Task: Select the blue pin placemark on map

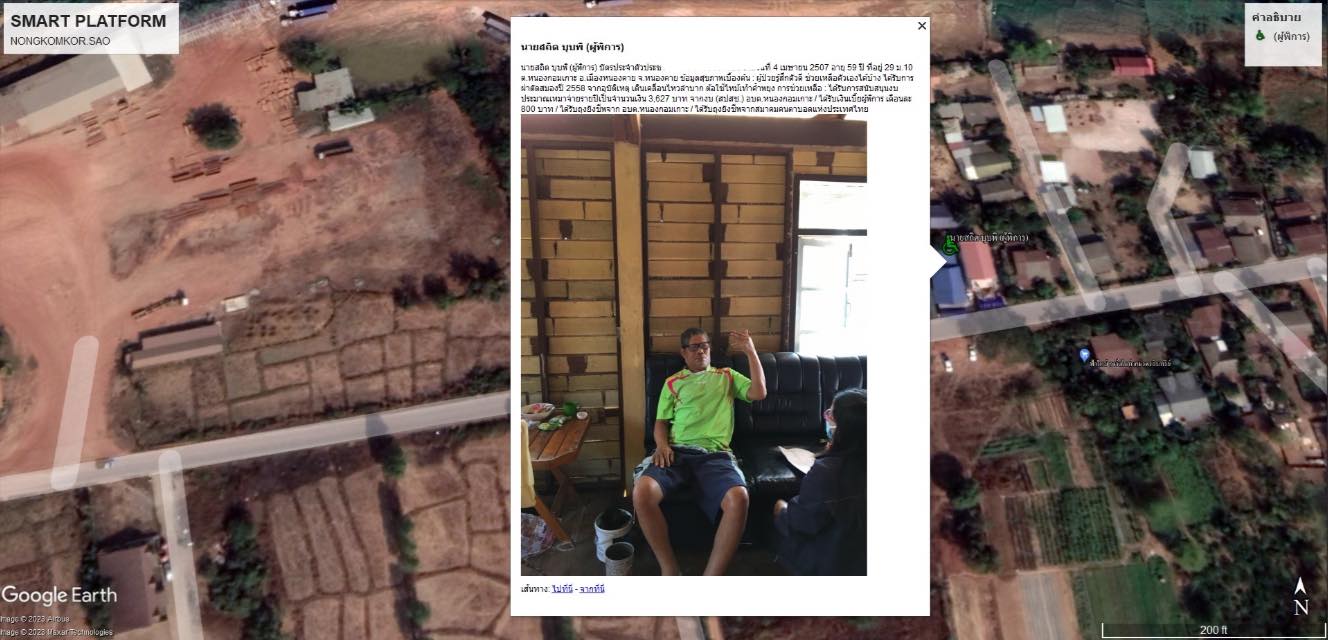Action: point(1084,355)
